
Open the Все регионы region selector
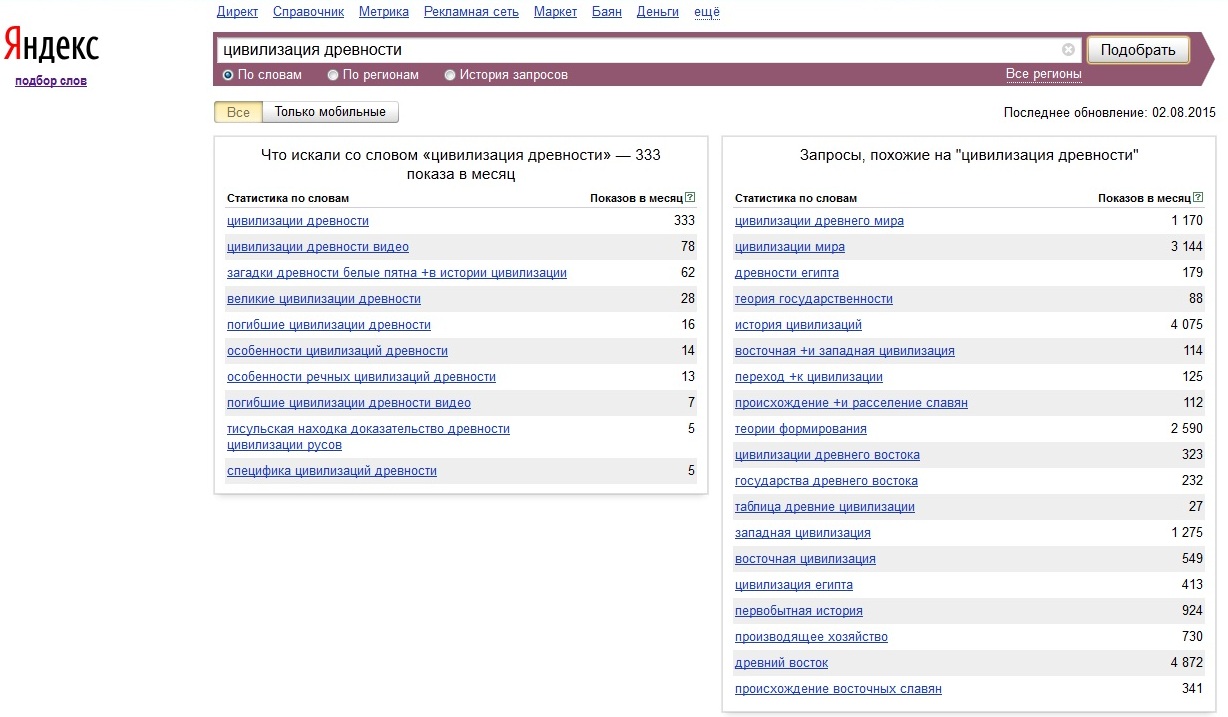[x=1043, y=74]
